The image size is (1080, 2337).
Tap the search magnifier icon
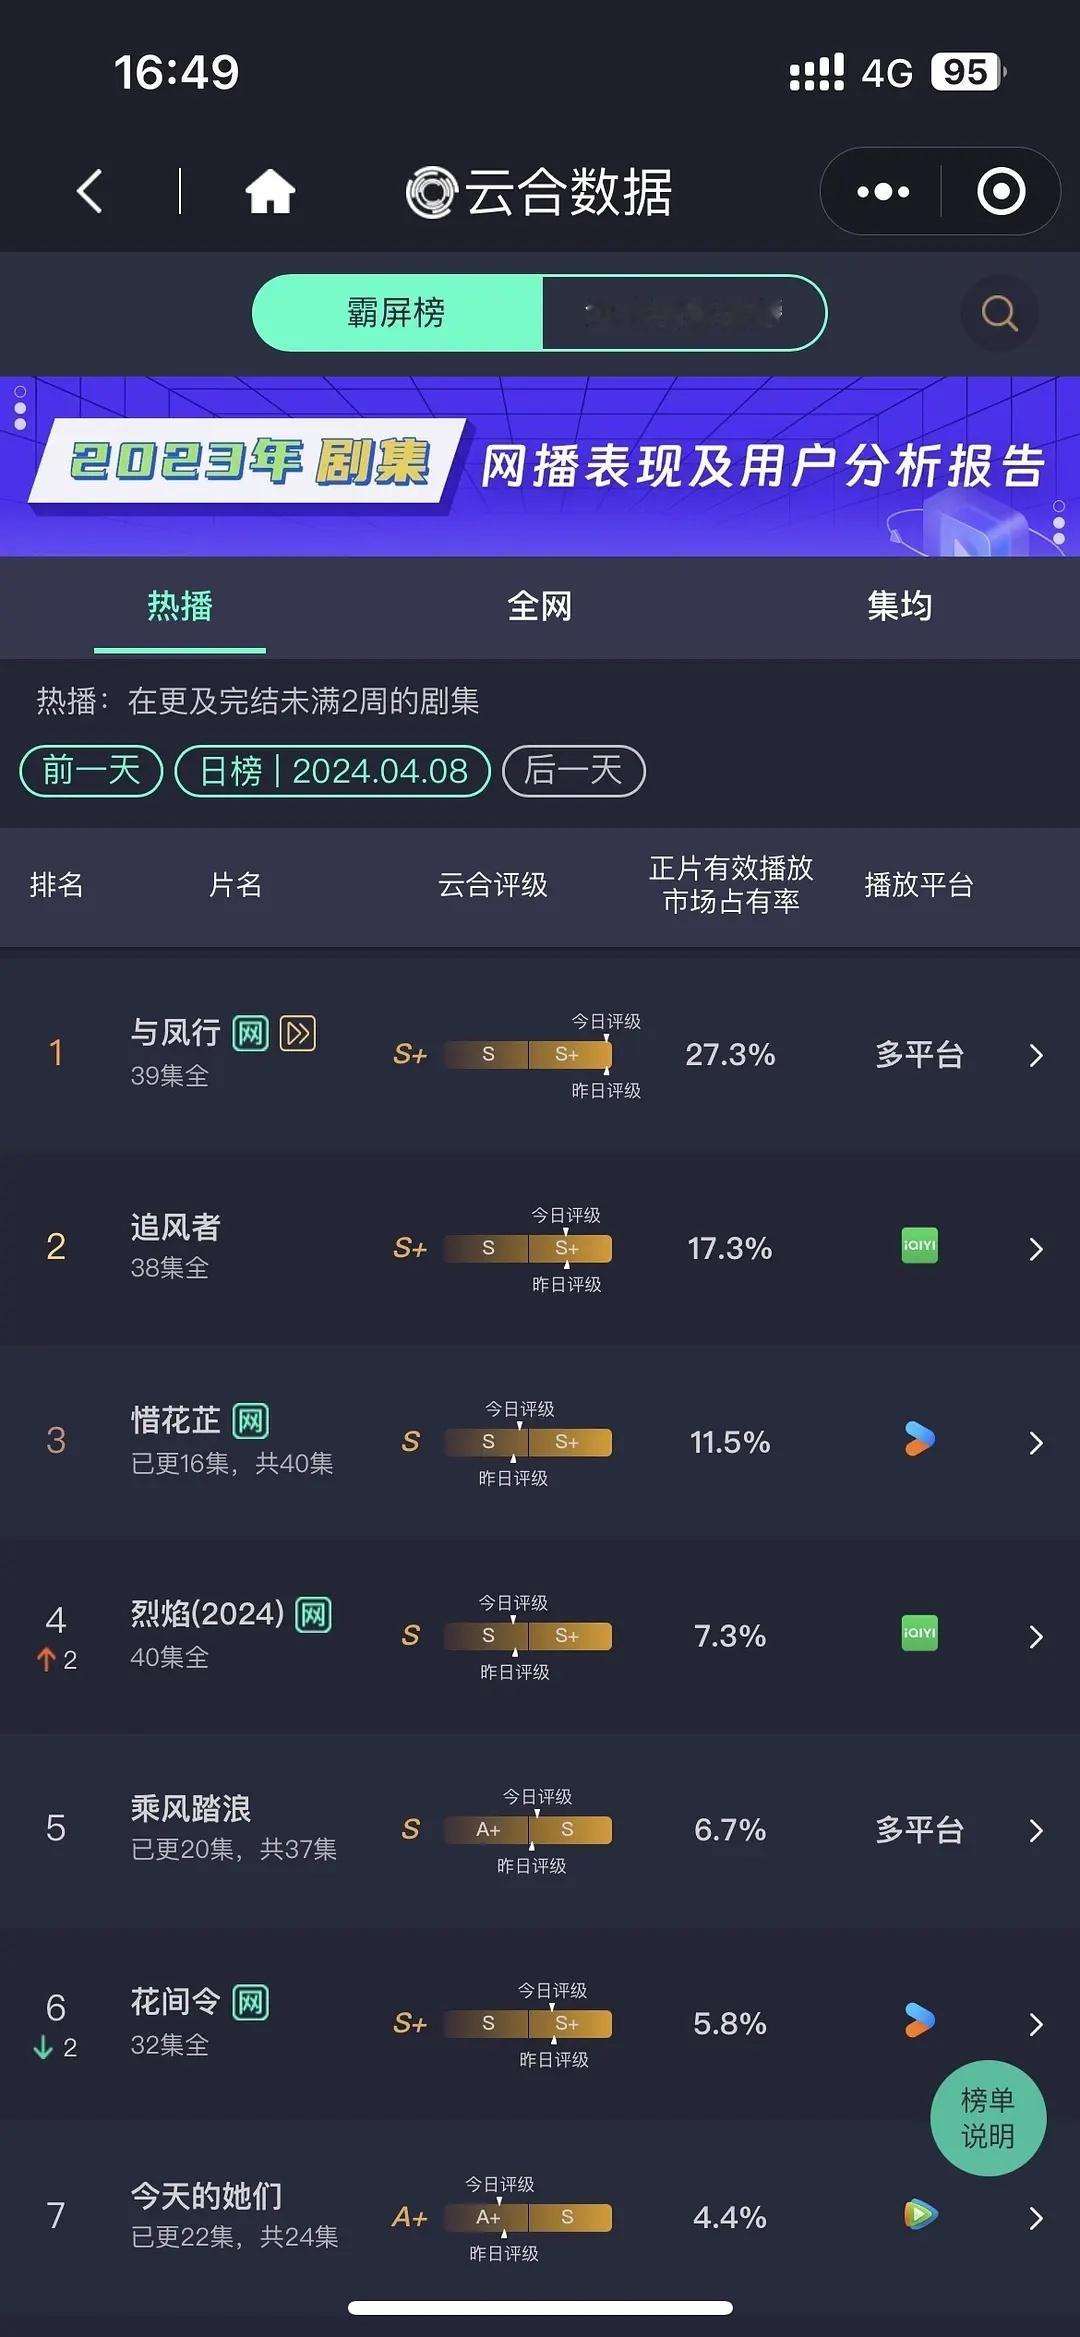click(997, 313)
